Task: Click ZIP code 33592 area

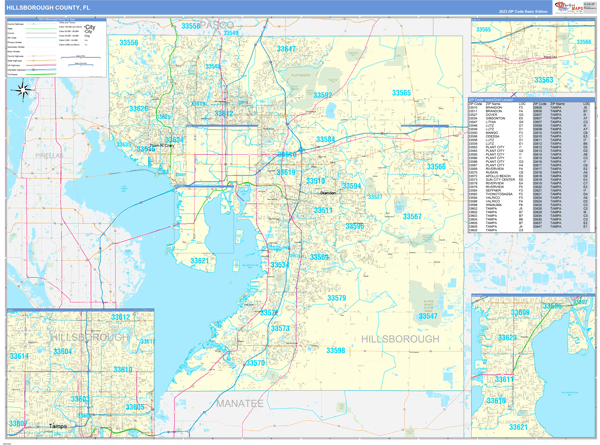Action: (323, 94)
